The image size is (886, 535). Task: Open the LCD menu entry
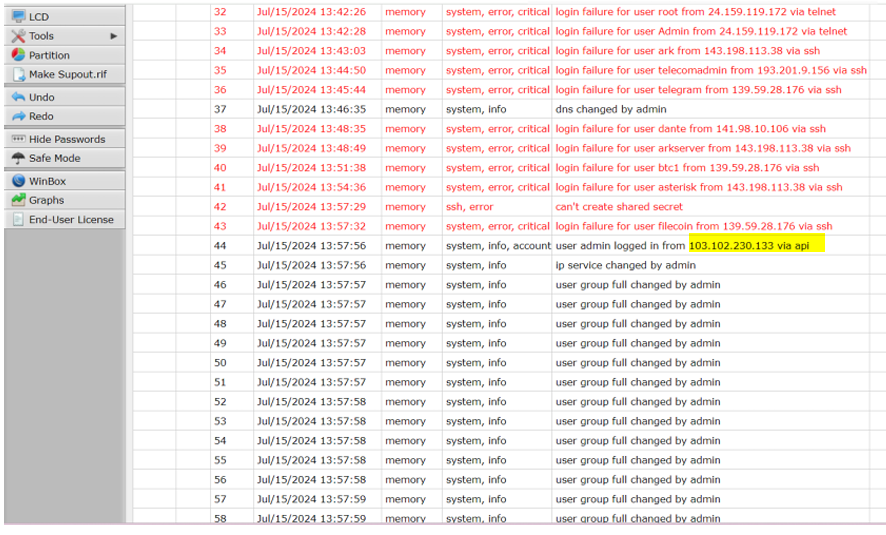64,16
